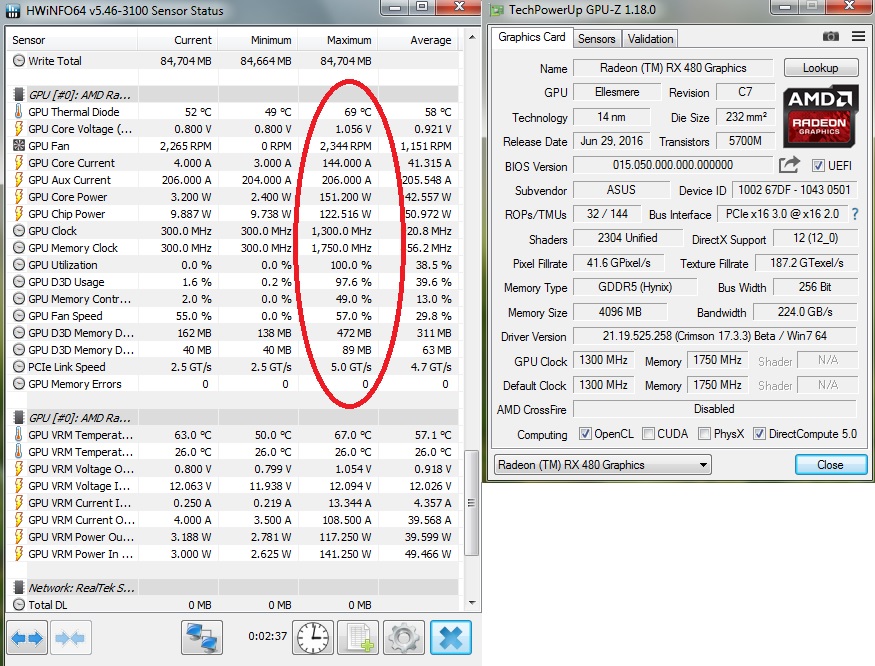Click the Write Total row icon
Viewport: 875px width, 666px height.
point(18,60)
